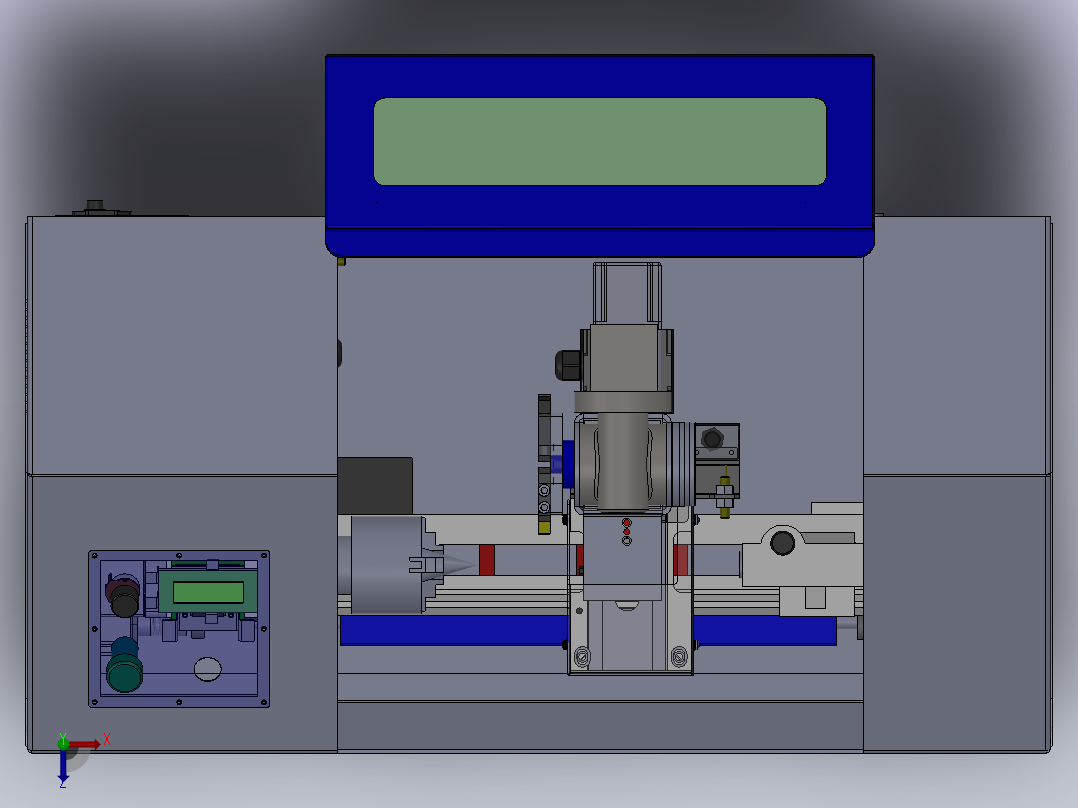Select the small button on top-left enclosure
This screenshot has height=808, width=1078.
pos(94,206)
